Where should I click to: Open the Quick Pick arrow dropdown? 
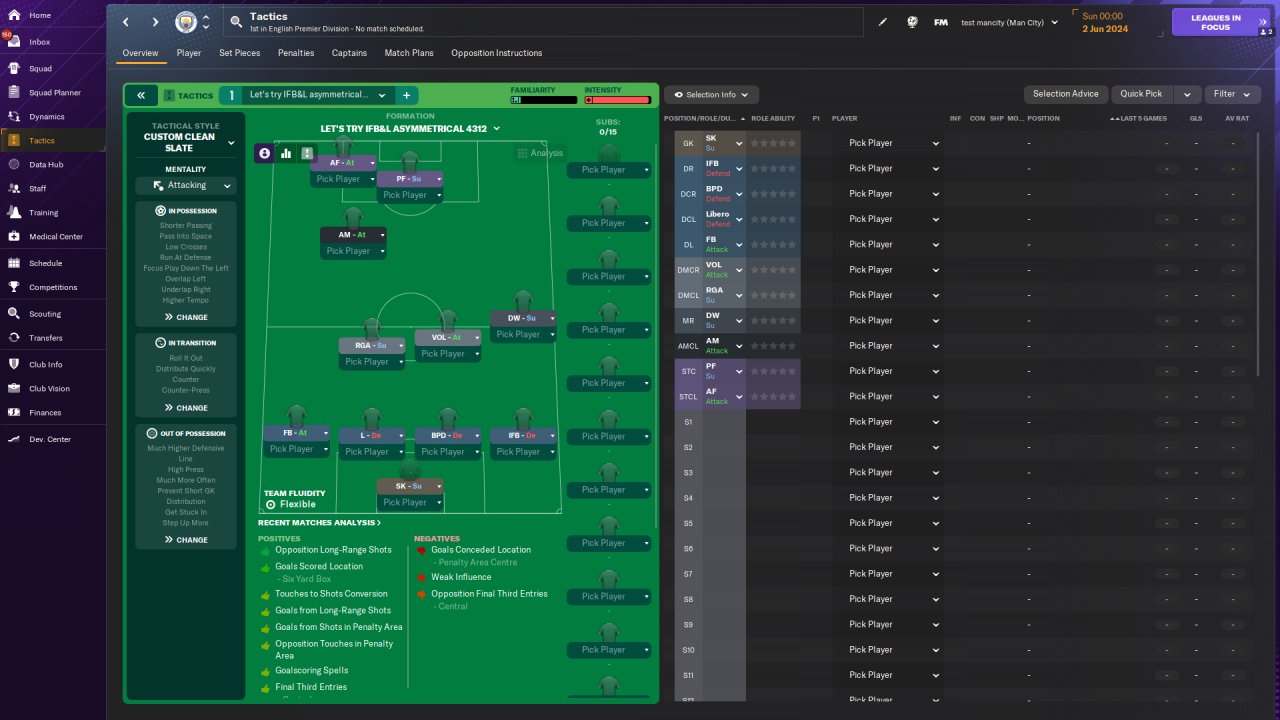[1186, 94]
